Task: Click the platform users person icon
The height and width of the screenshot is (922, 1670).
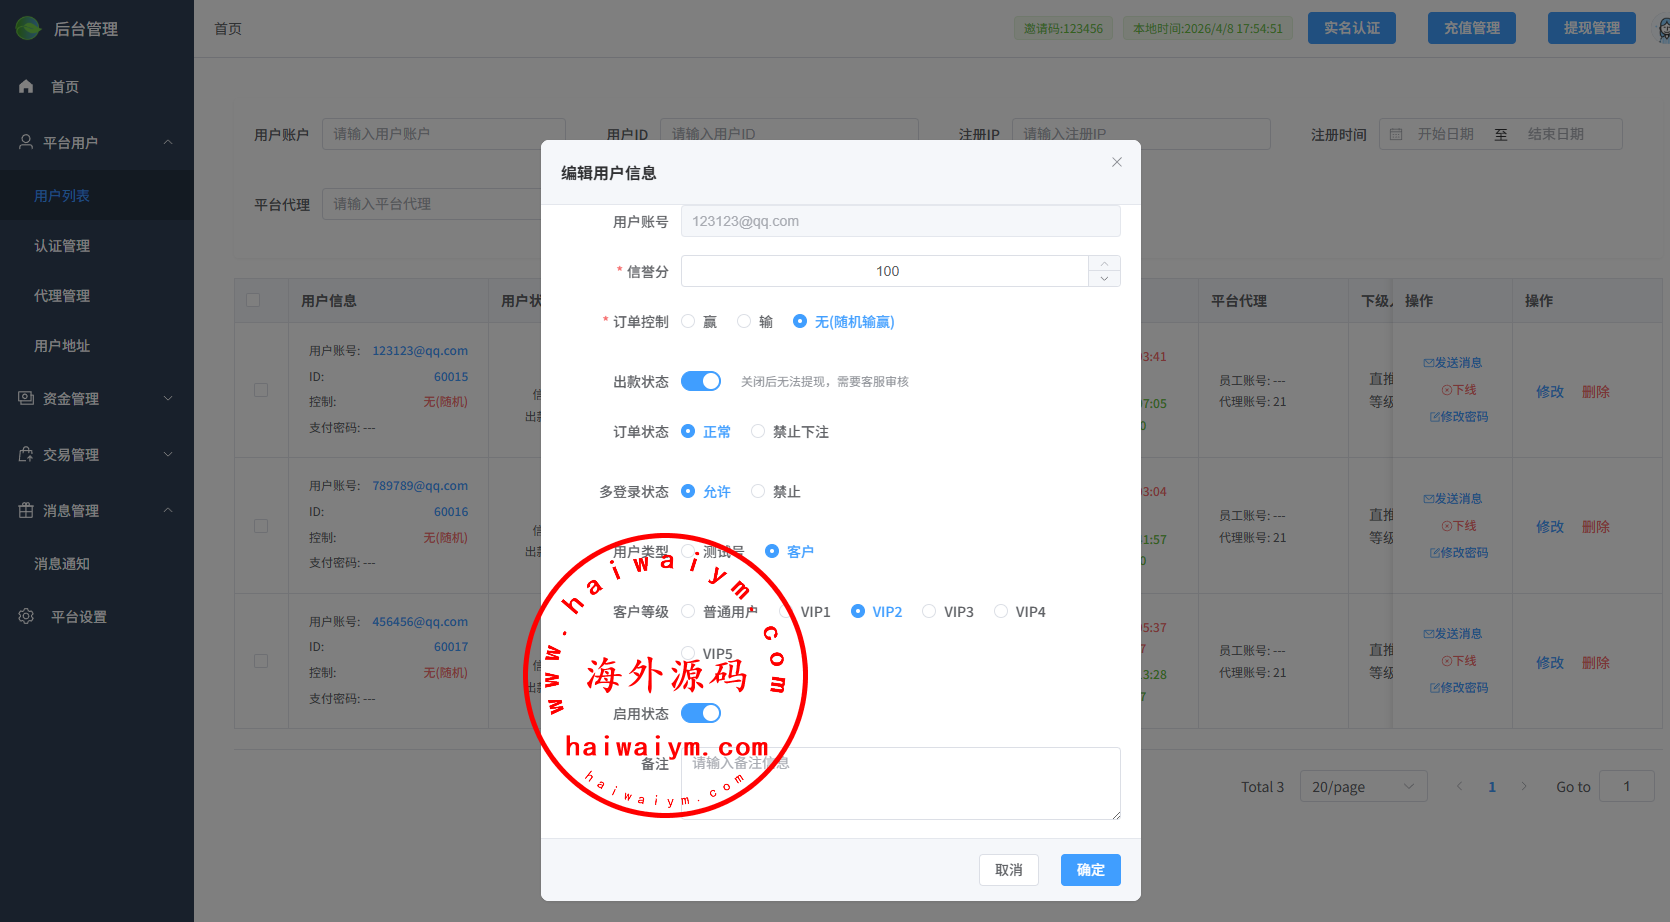Action: [26, 142]
